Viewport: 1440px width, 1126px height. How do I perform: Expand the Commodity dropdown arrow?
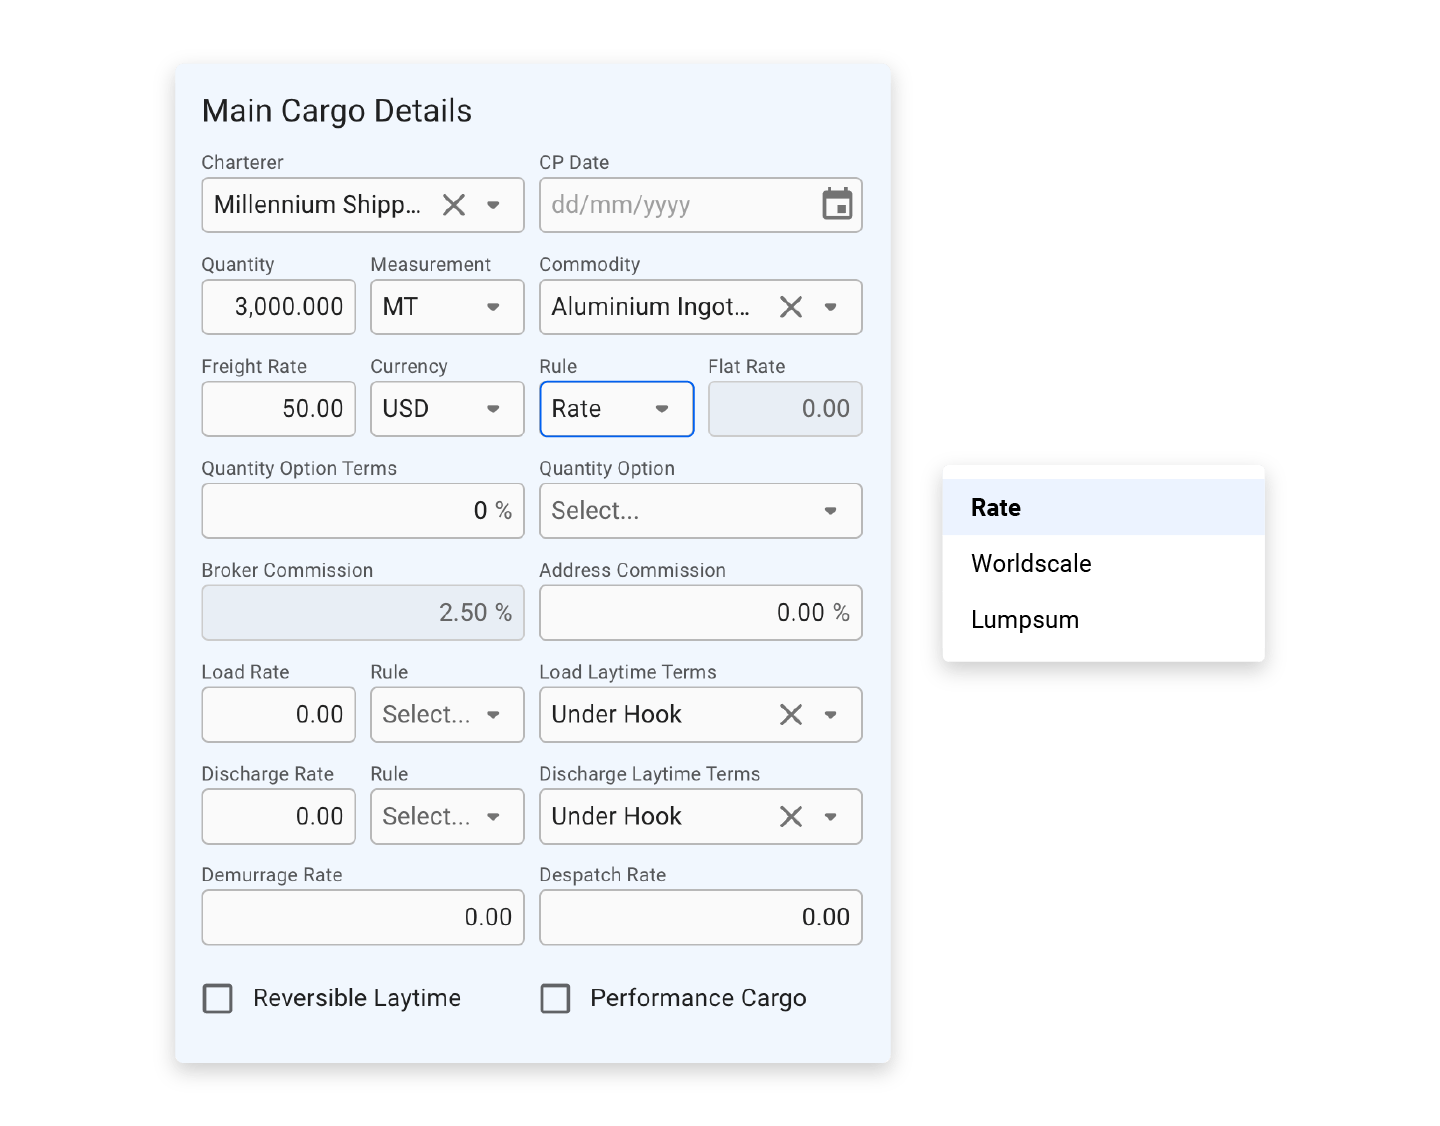click(x=830, y=307)
